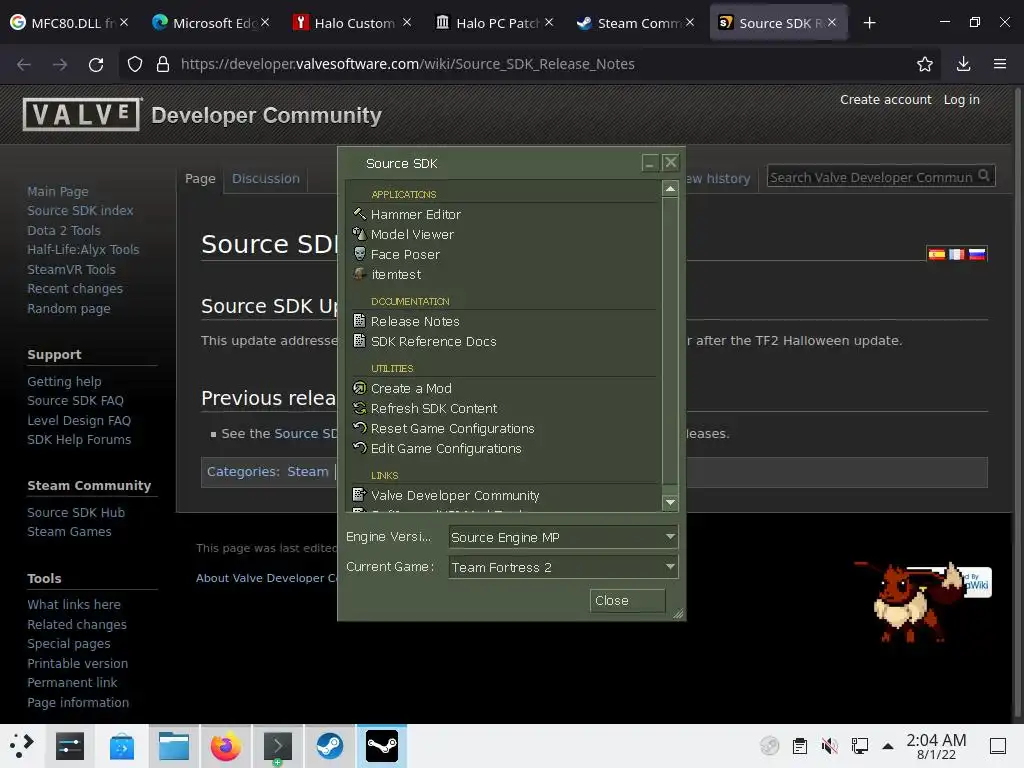Screen dimensions: 1024x768
Task: Minimize the Source SDK dialog
Action: (649, 163)
